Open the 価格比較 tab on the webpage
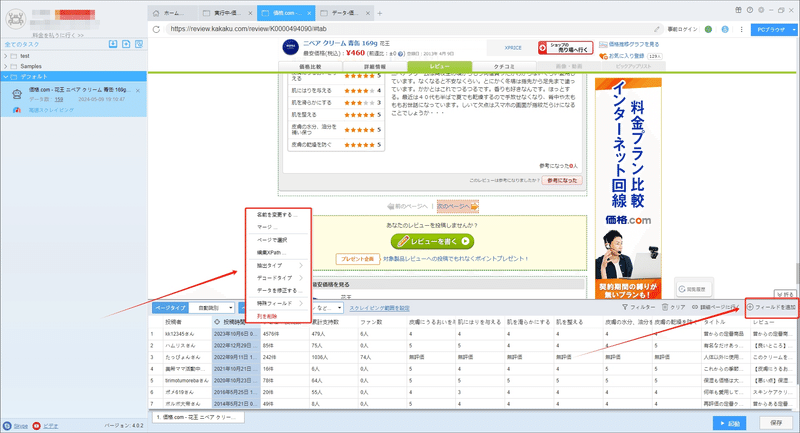The height and width of the screenshot is (433, 800). click(310, 67)
